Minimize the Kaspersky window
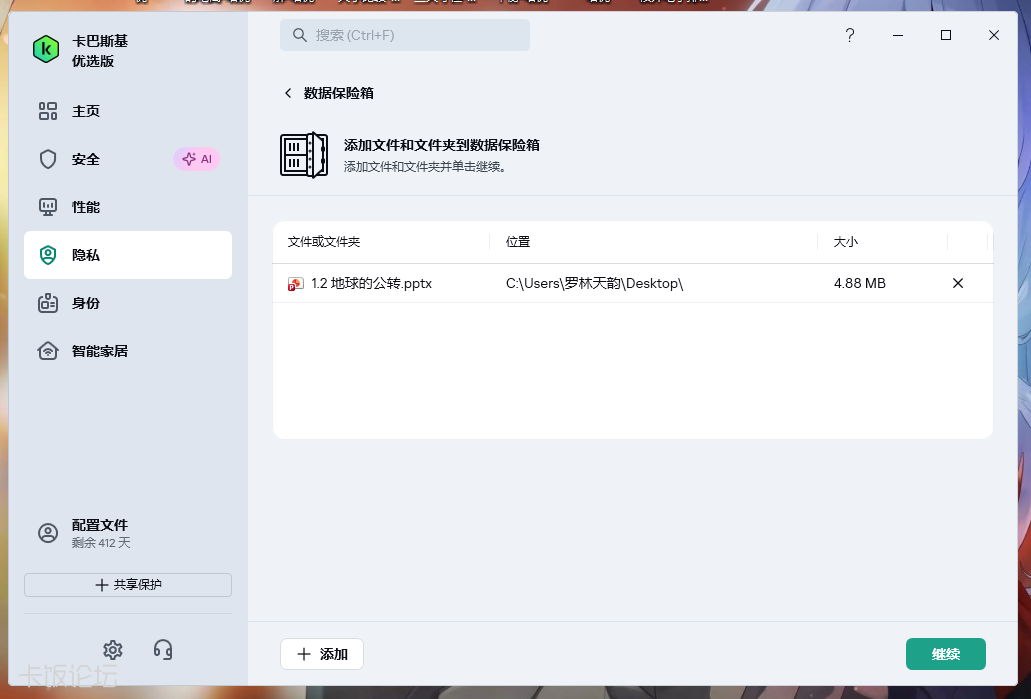The image size is (1031, 699). (898, 35)
